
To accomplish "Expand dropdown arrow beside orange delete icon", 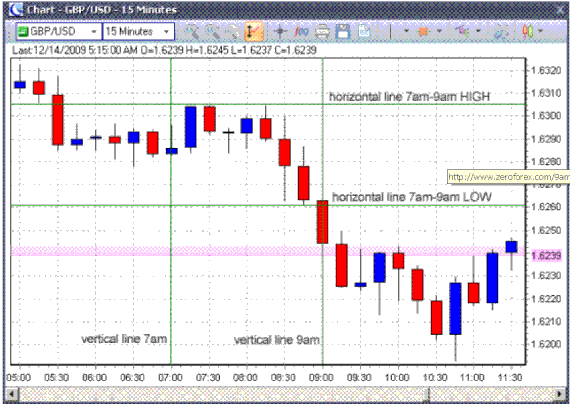I will click(x=439, y=31).
